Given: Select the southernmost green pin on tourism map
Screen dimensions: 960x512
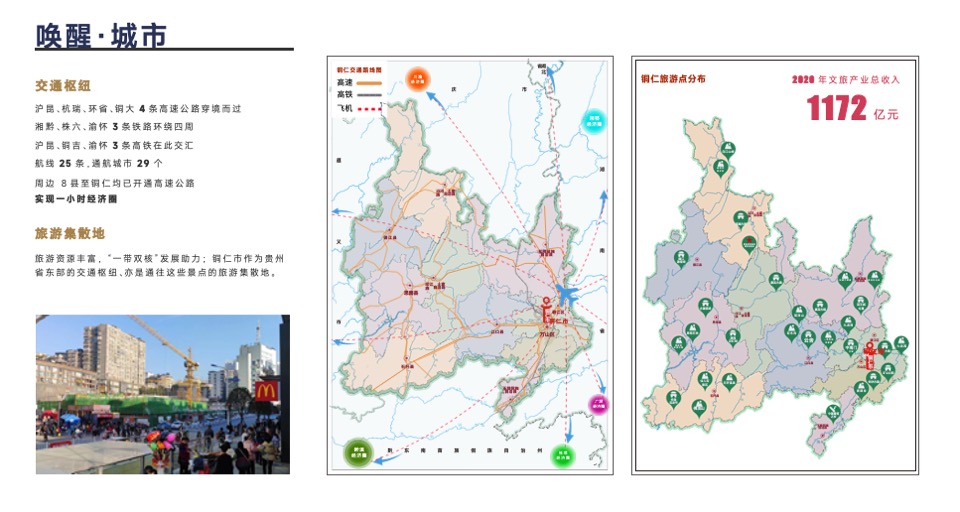Looking at the screenshot, I should pyautogui.click(x=832, y=413).
